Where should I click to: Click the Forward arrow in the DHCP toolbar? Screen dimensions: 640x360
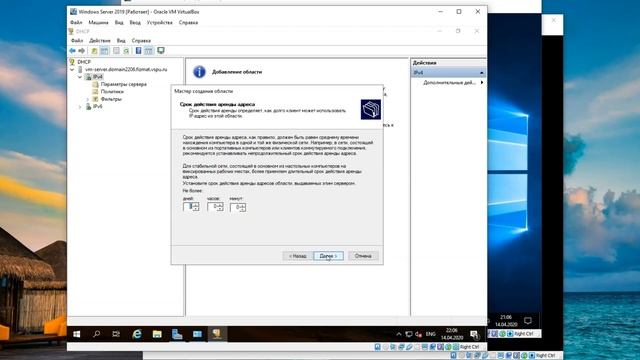point(82,51)
